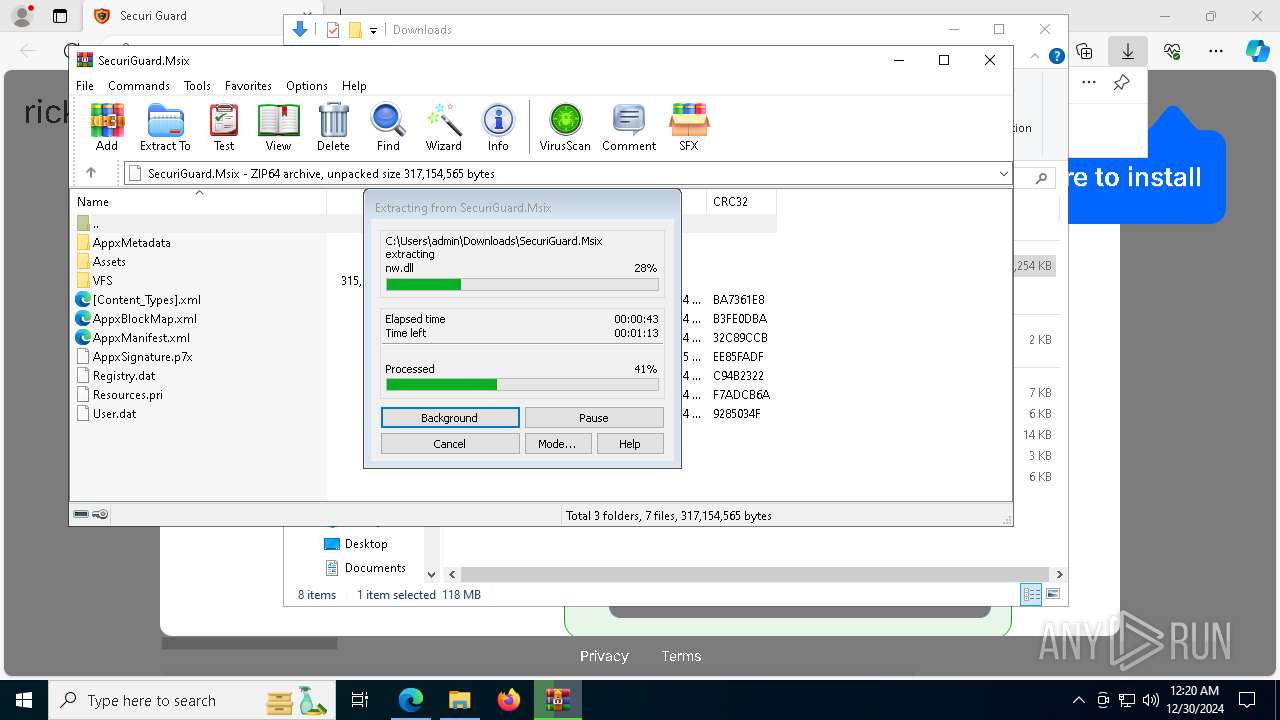Click the Name column header
The height and width of the screenshot is (720, 1280).
coord(198,201)
